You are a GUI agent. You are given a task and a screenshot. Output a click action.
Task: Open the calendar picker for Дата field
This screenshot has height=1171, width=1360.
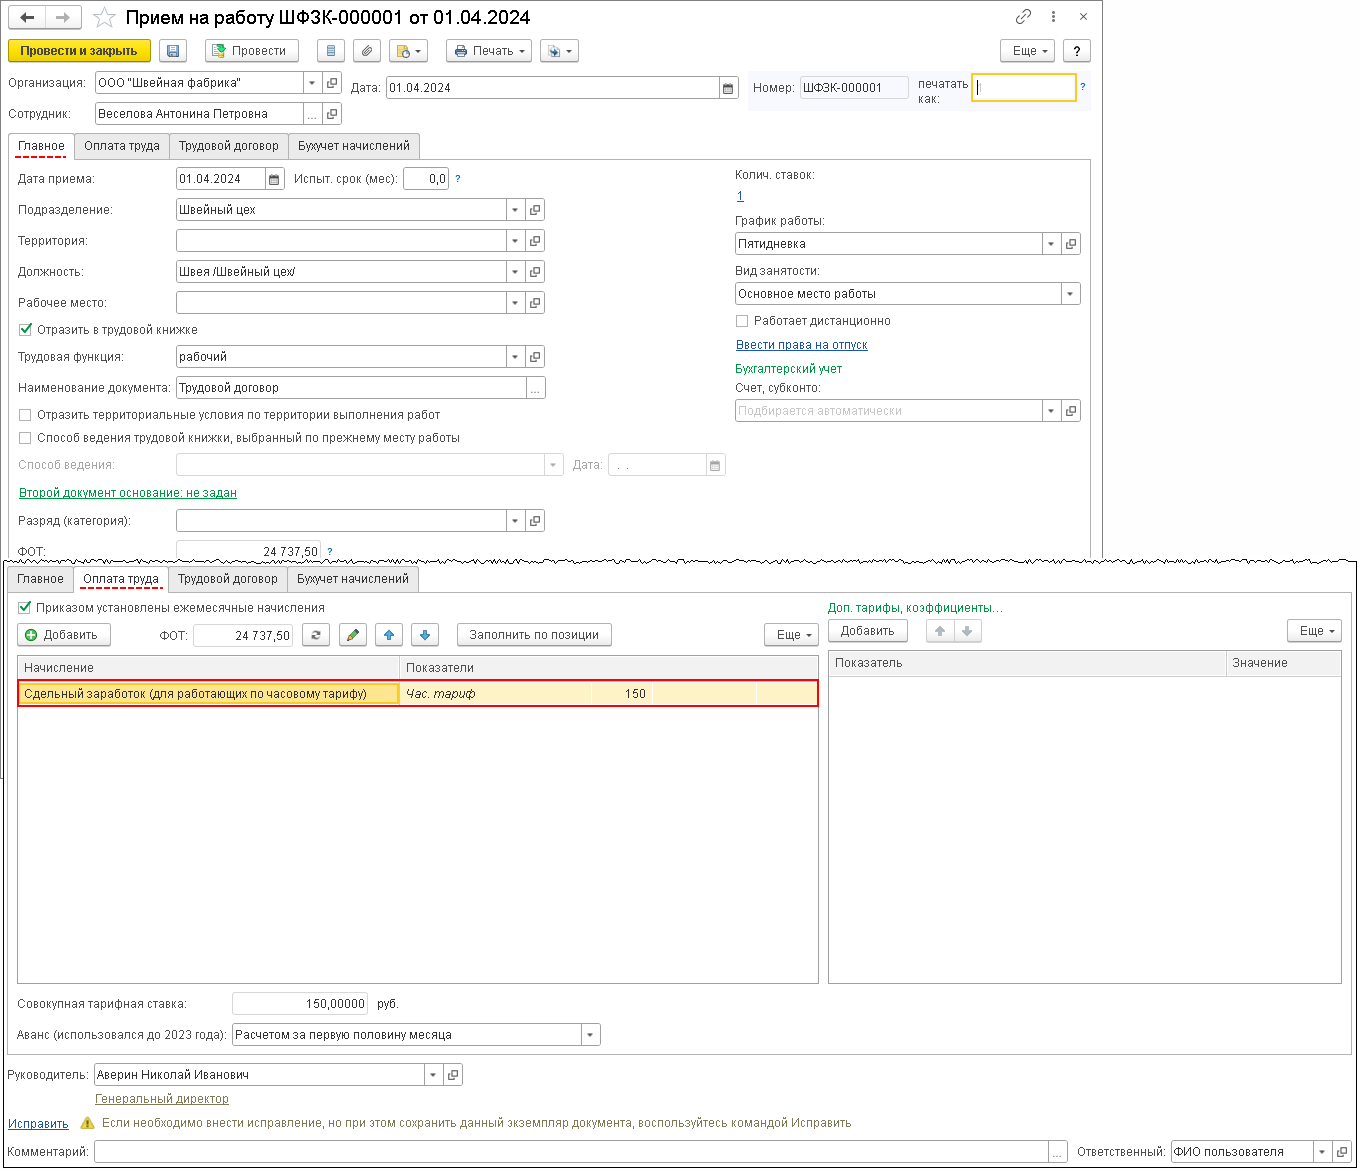[x=728, y=88]
